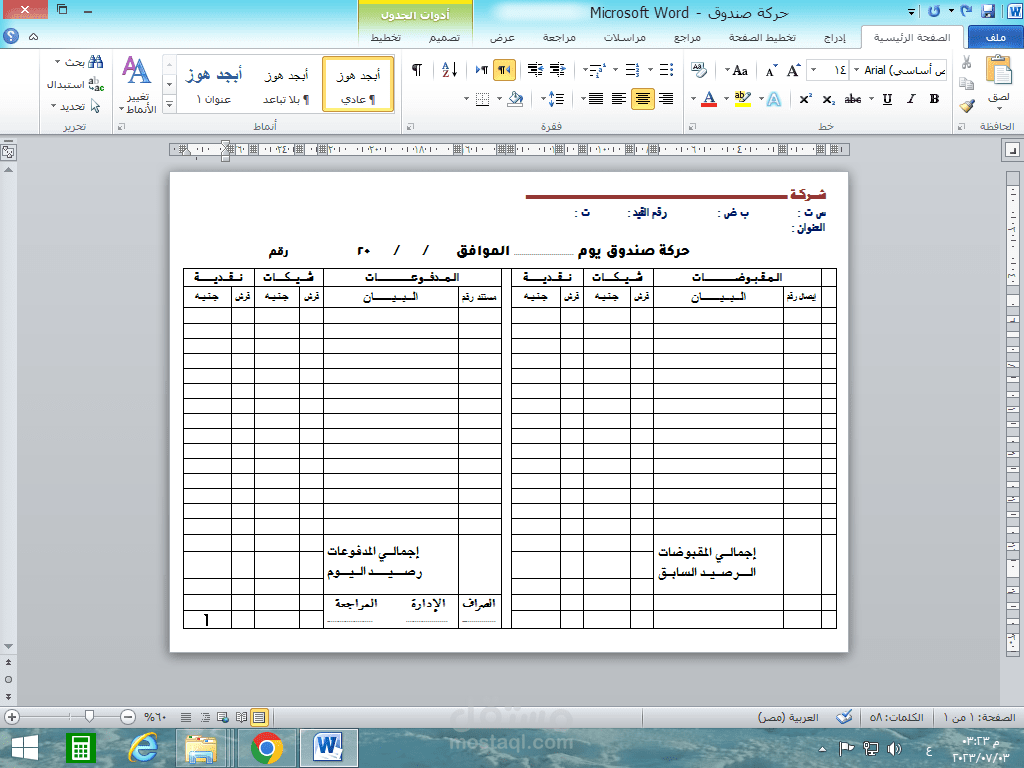The height and width of the screenshot is (768, 1024).
Task: Toggle show paragraph marks (¶)
Action: tap(417, 70)
